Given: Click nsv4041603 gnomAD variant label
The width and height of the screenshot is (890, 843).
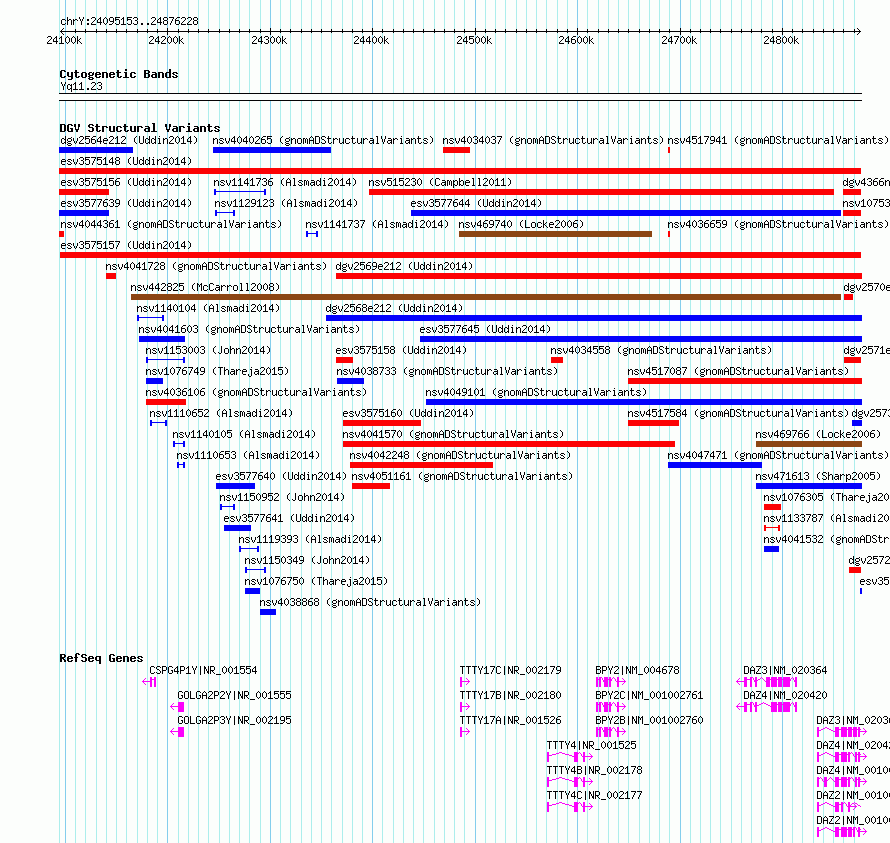Looking at the screenshot, I should 249,329.
